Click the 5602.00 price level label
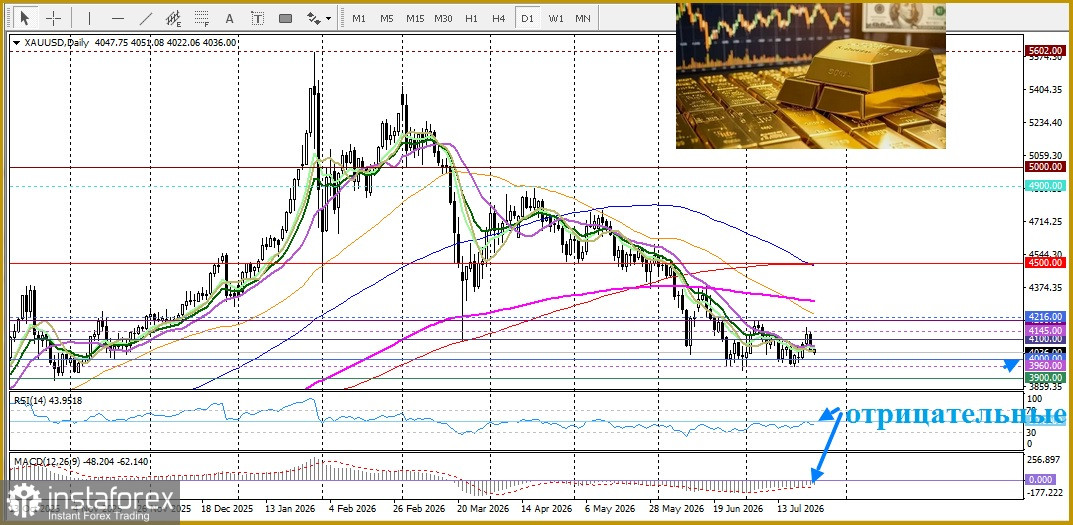This screenshot has height=525, width=1073. (1046, 51)
